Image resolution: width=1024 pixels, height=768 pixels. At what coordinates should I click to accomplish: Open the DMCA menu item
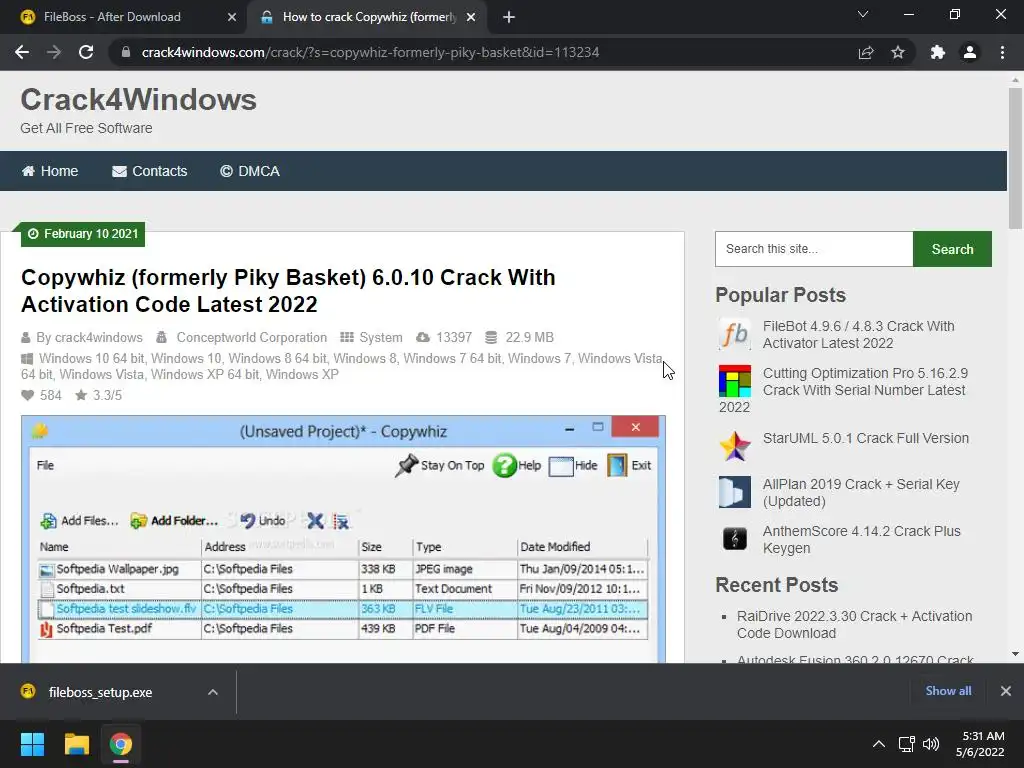click(250, 171)
